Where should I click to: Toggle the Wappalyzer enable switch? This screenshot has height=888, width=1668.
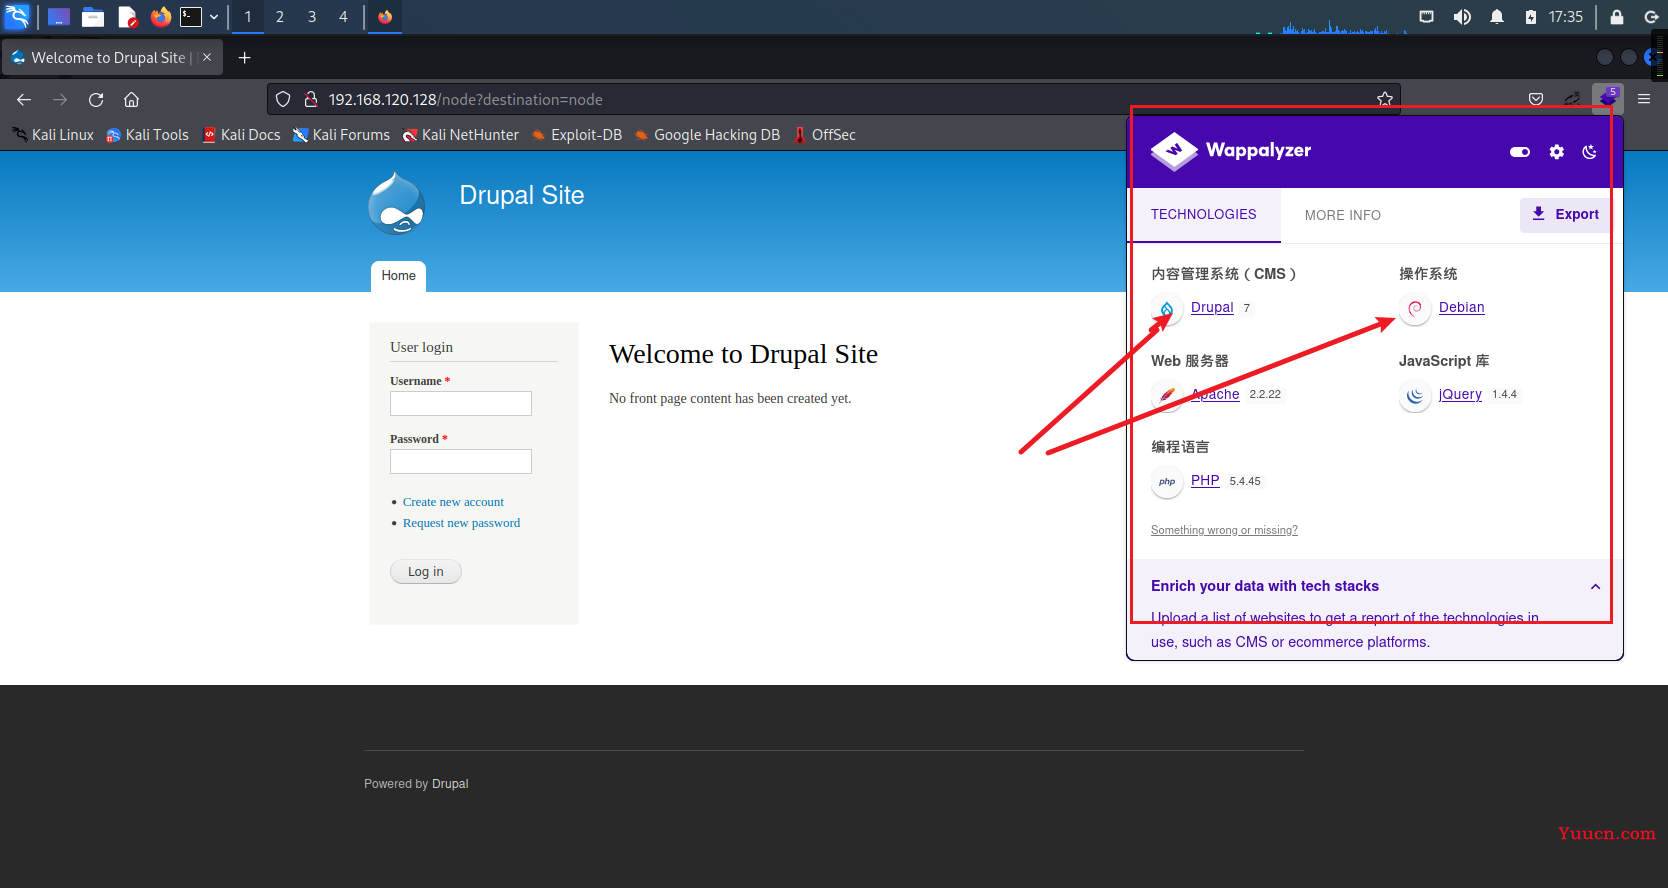1520,152
